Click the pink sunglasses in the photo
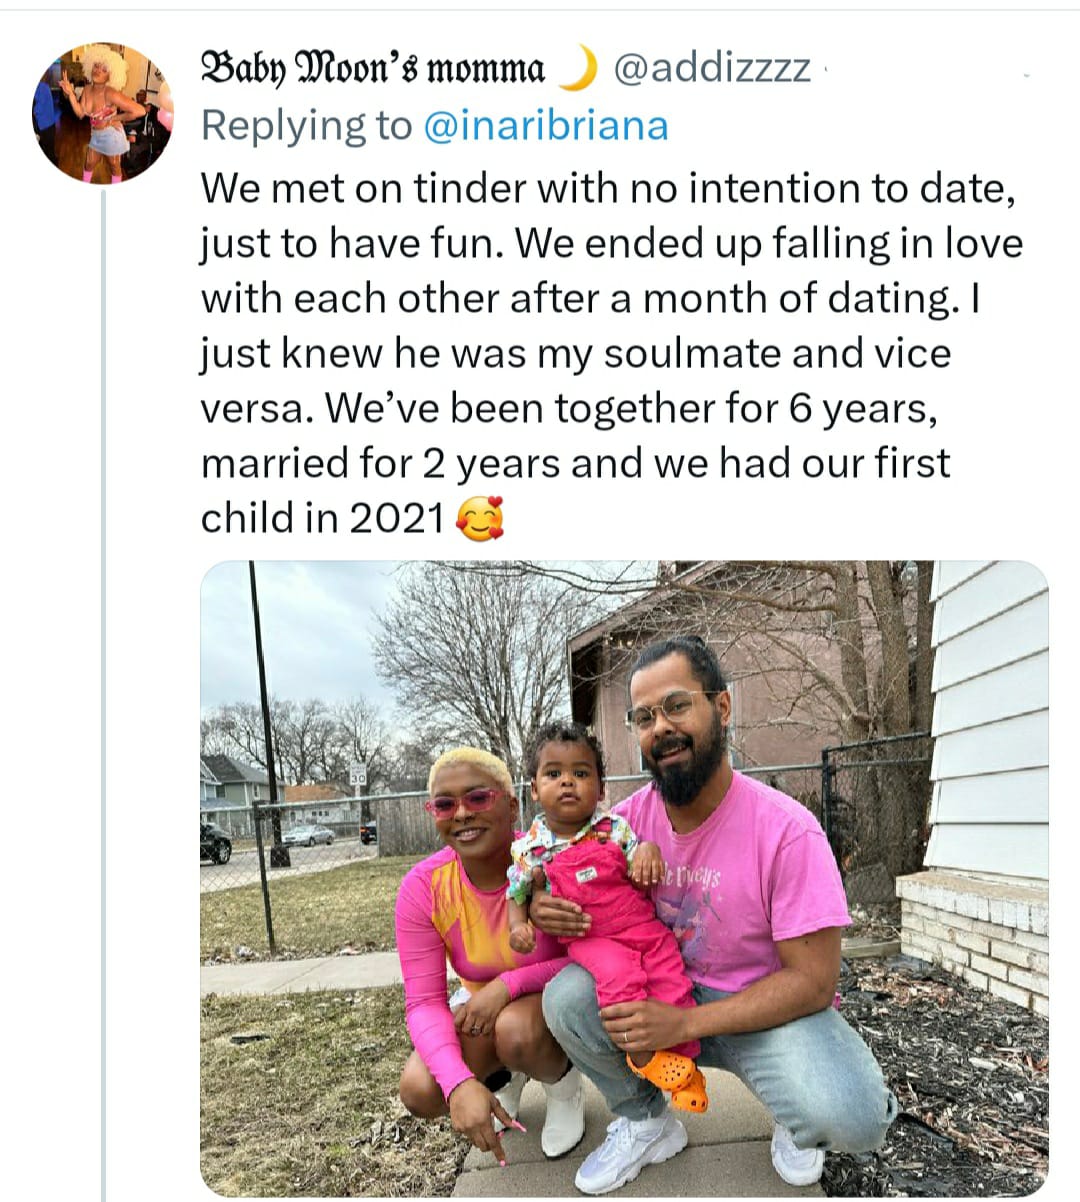The height and width of the screenshot is (1202, 1080). [465, 802]
